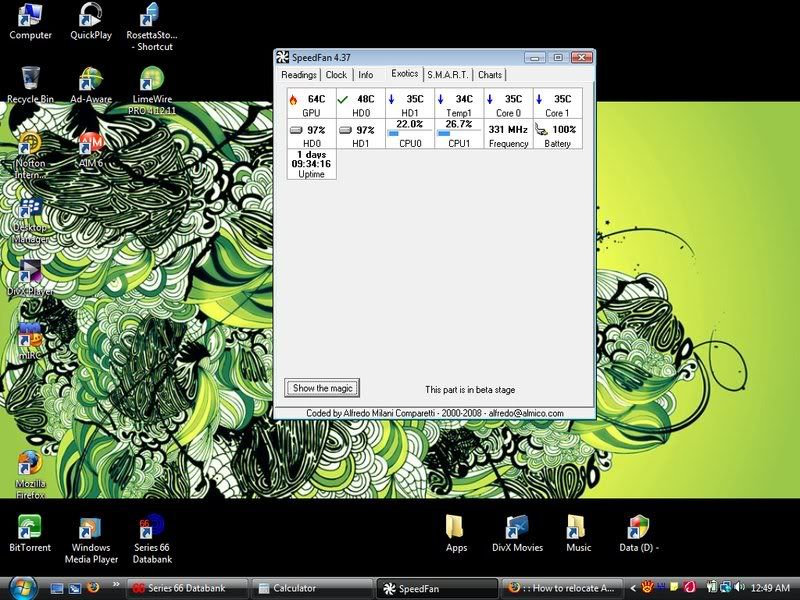
Task: Open the Computer desktop icon
Action: 30,21
